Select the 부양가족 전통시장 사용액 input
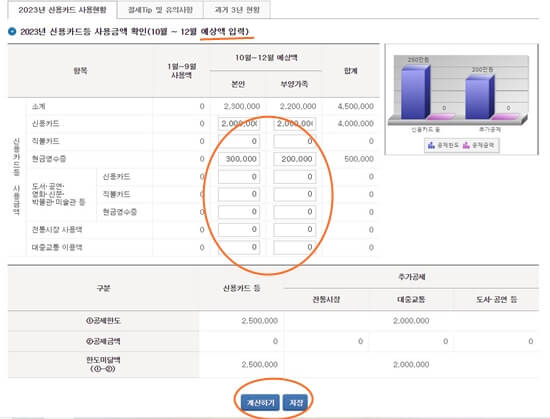The width and height of the screenshot is (550, 419). [x=295, y=229]
